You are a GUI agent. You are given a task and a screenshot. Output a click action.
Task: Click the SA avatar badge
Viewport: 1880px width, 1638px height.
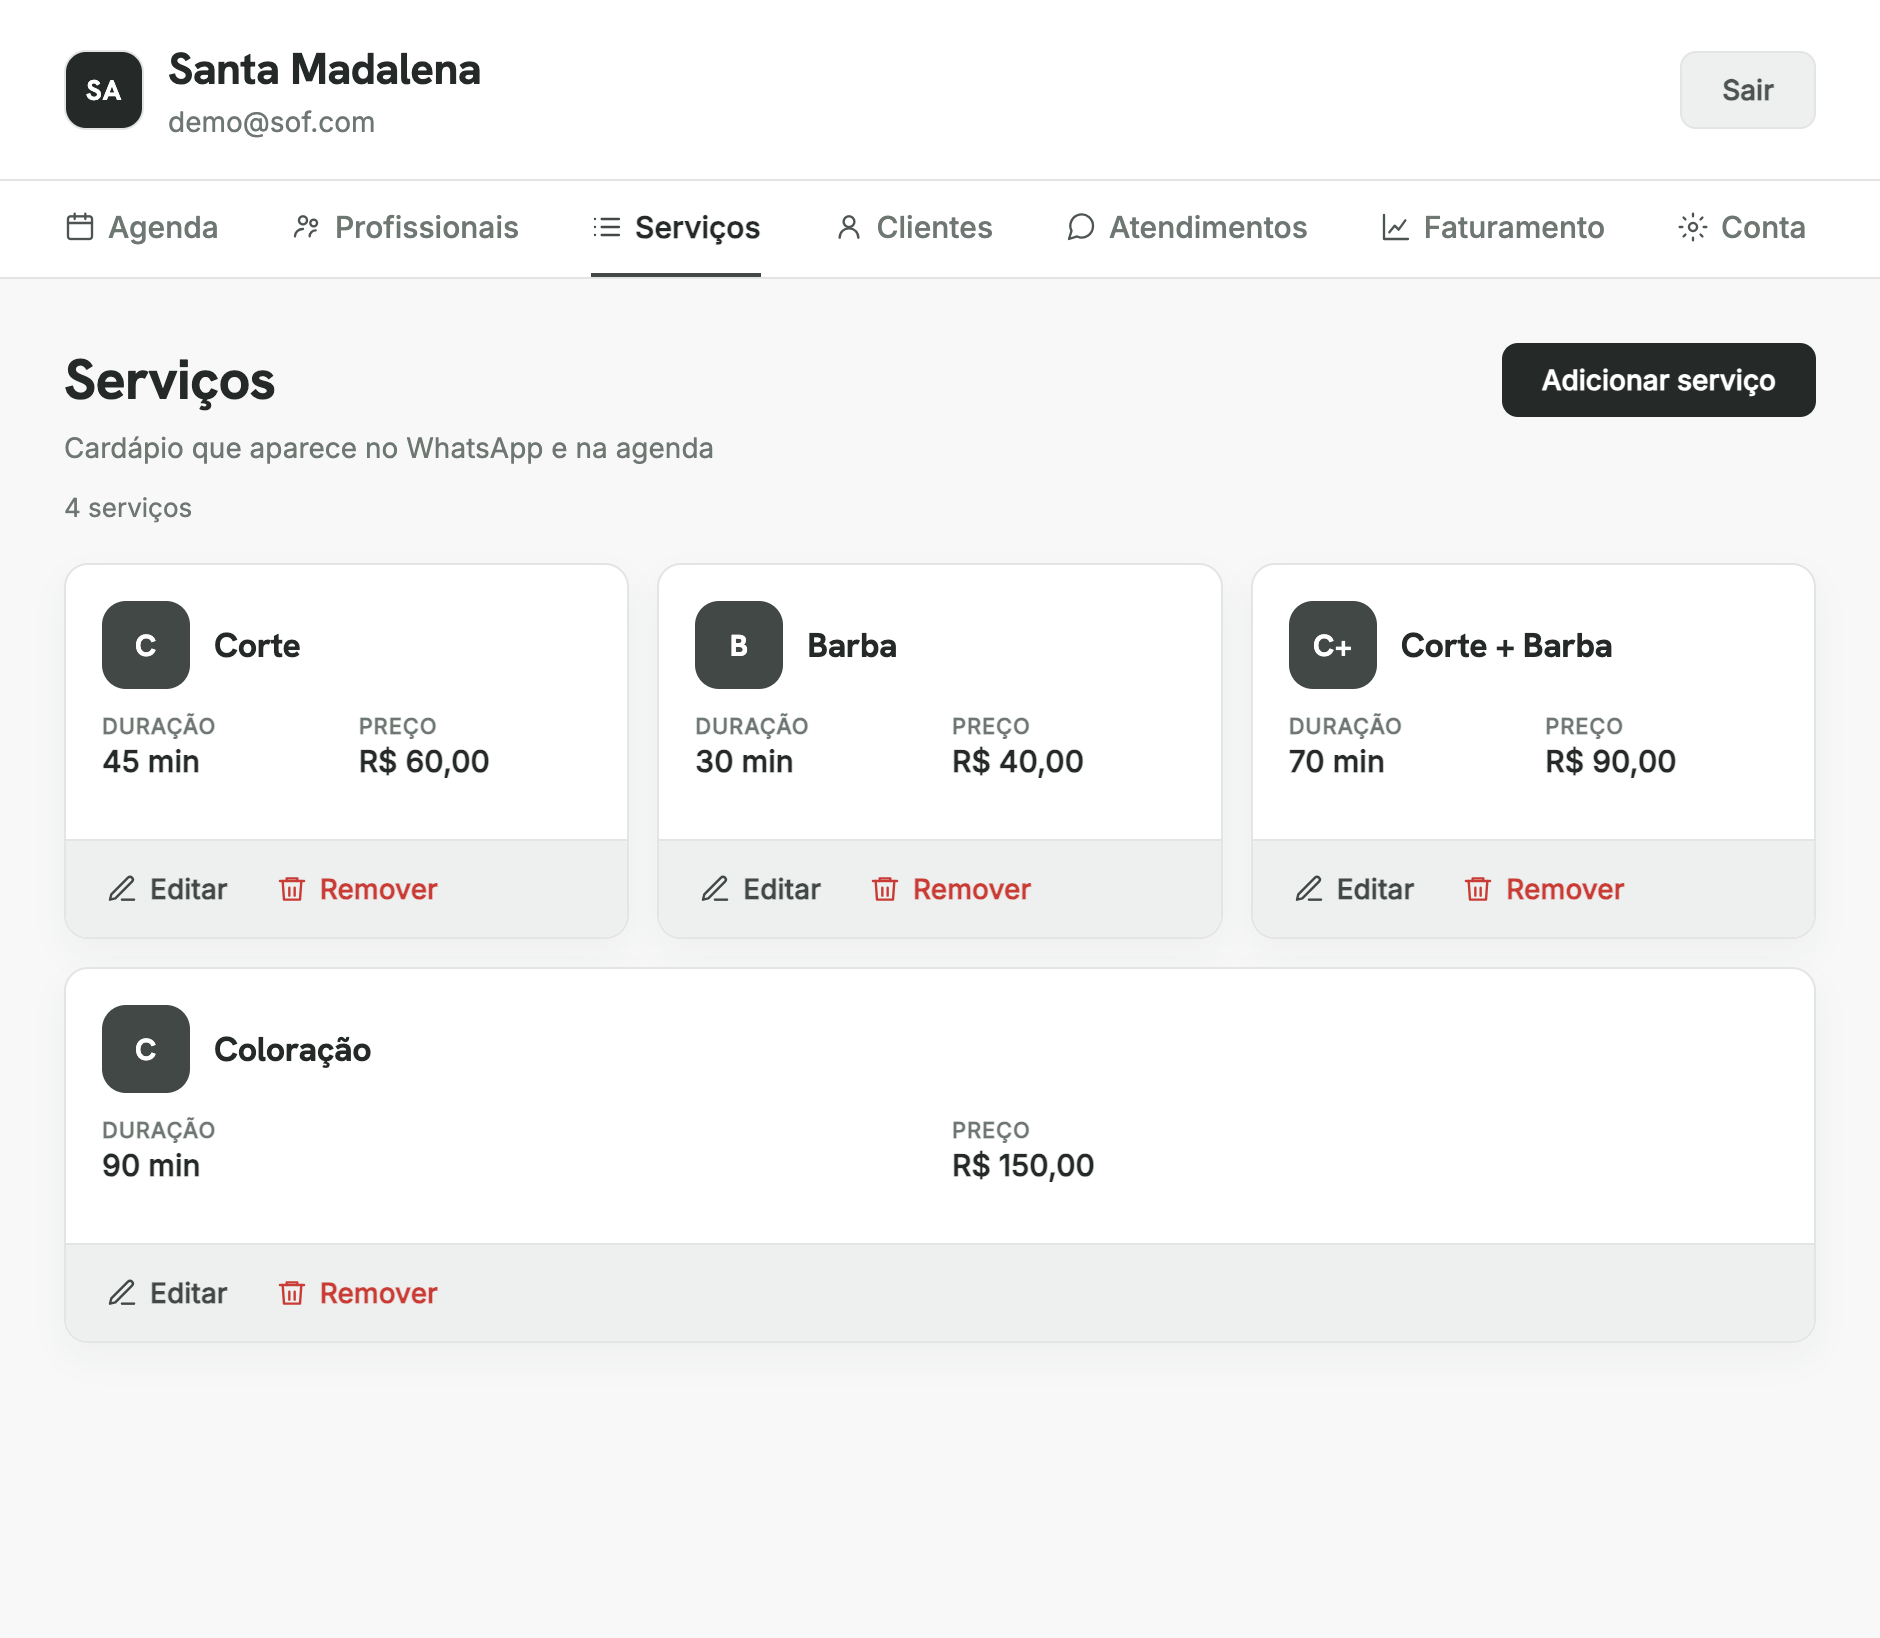point(104,90)
